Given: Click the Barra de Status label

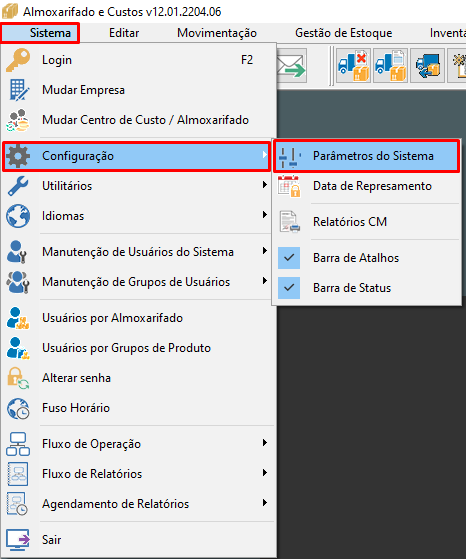Looking at the screenshot, I should coord(352,288).
